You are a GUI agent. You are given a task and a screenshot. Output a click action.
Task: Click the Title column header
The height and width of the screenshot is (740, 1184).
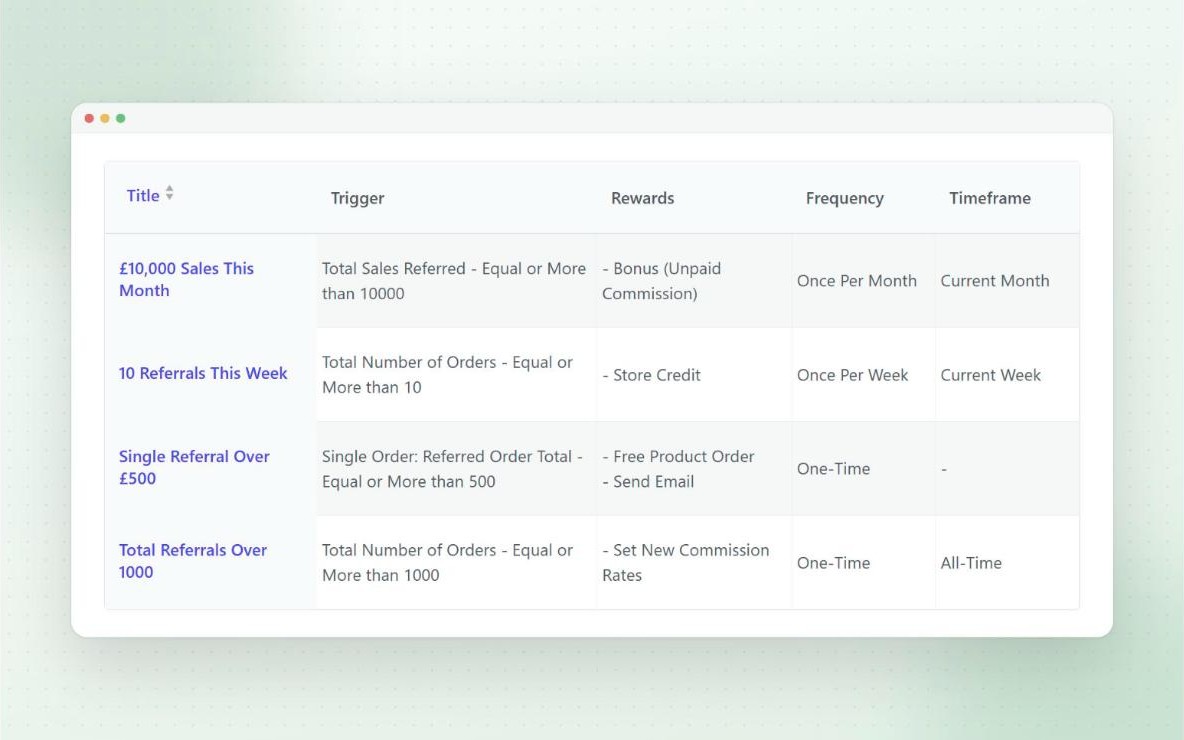(x=143, y=196)
